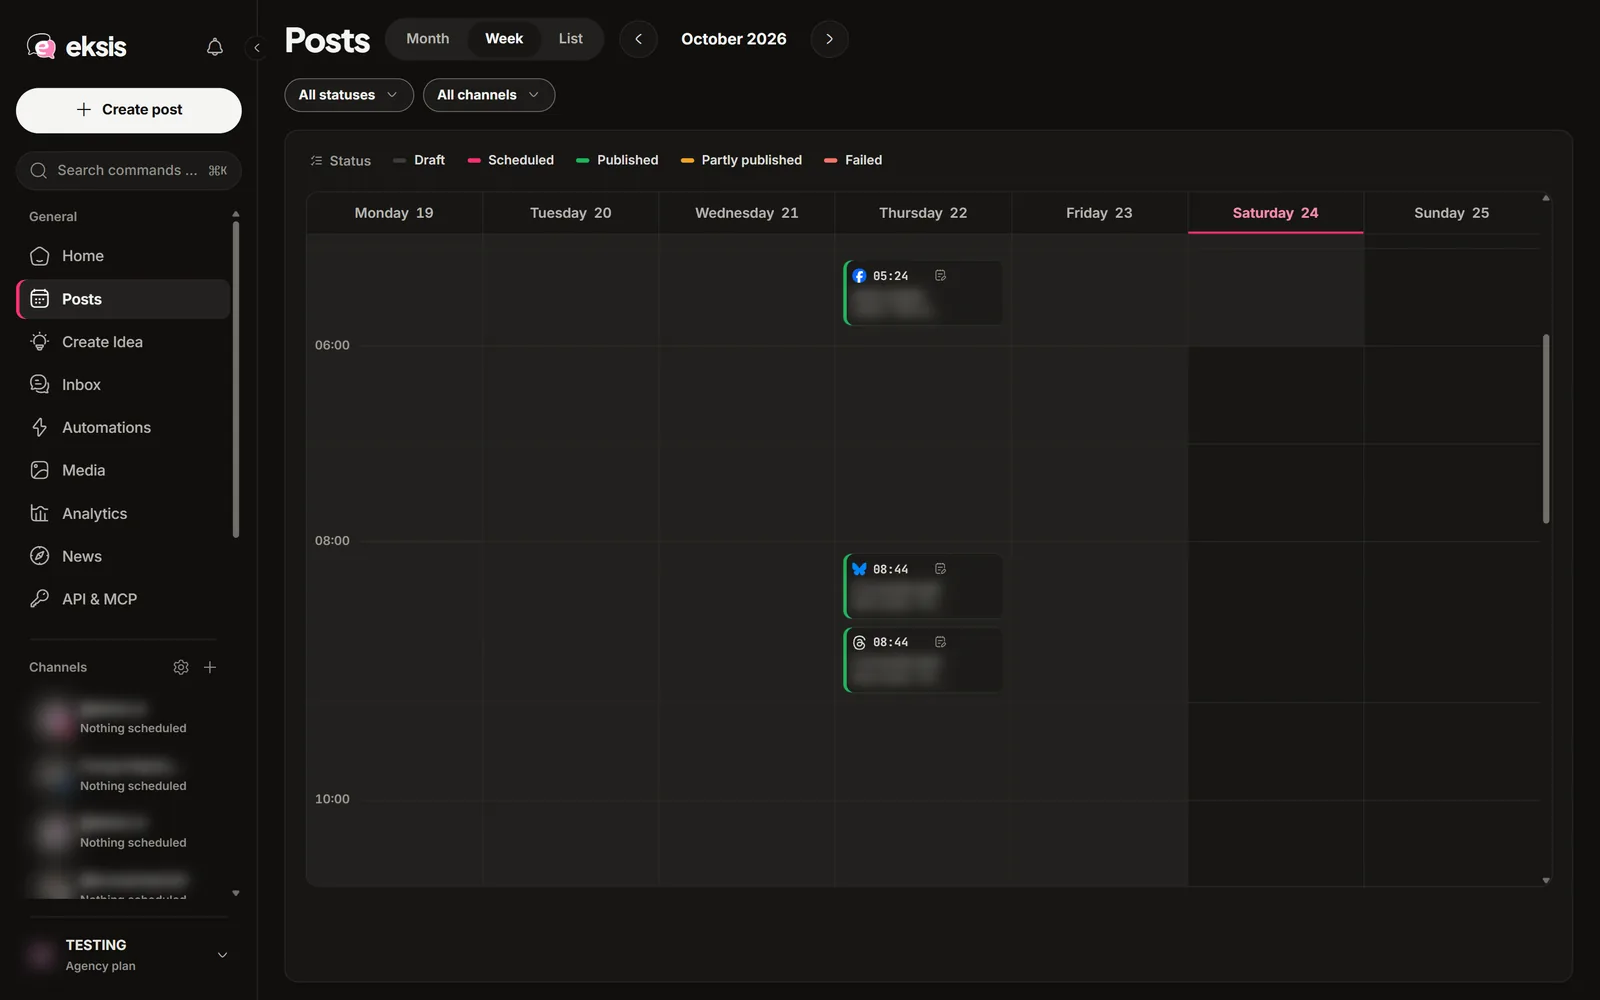
Task: Select the Week view tab
Action: (x=504, y=39)
